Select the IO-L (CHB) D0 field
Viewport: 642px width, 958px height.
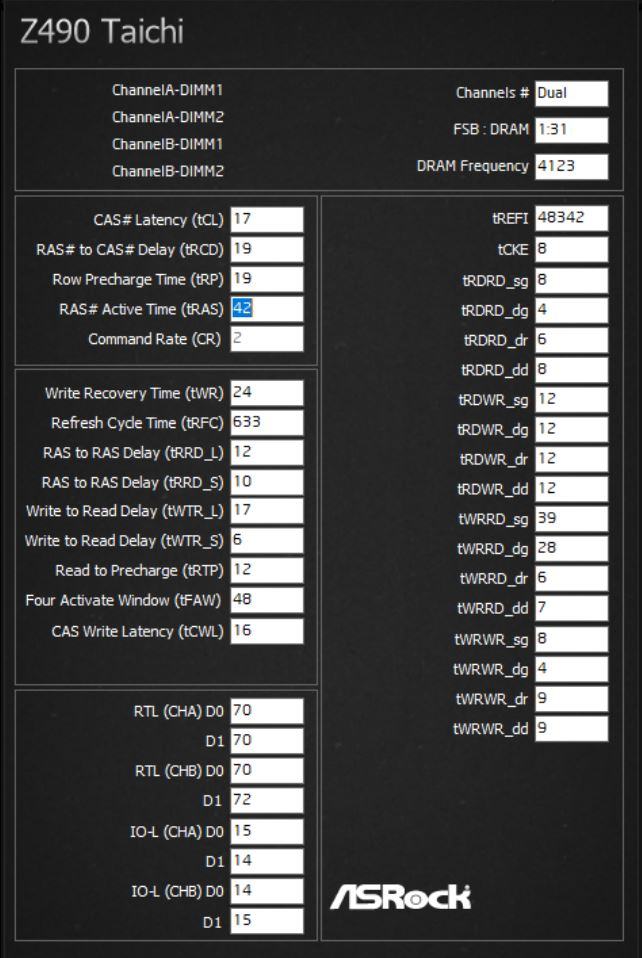(x=267, y=891)
